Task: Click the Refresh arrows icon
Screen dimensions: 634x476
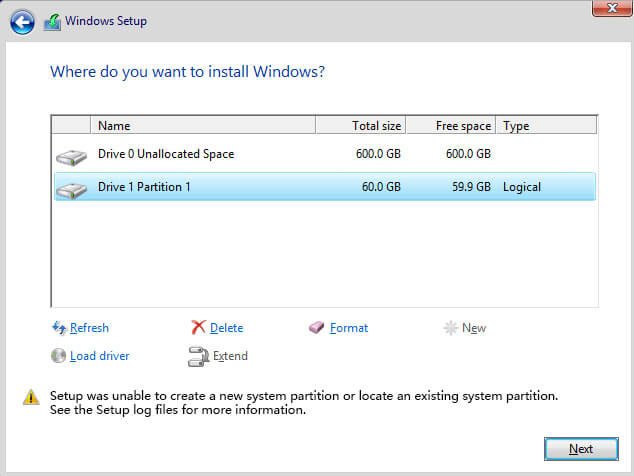Action: (58, 328)
